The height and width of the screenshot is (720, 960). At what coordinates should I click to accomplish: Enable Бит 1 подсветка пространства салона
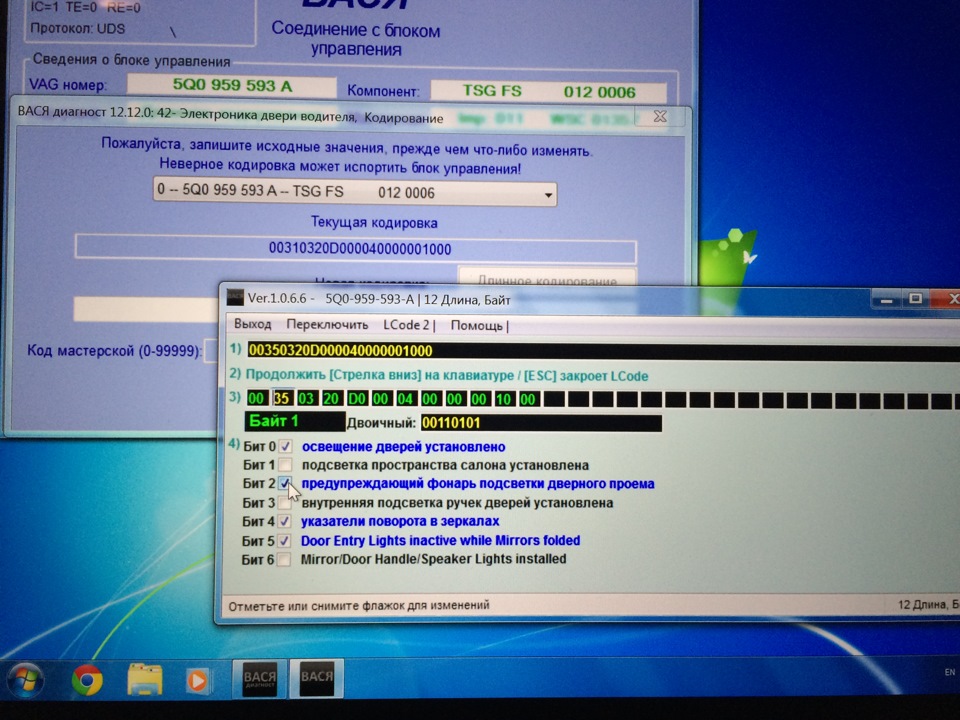click(285, 465)
